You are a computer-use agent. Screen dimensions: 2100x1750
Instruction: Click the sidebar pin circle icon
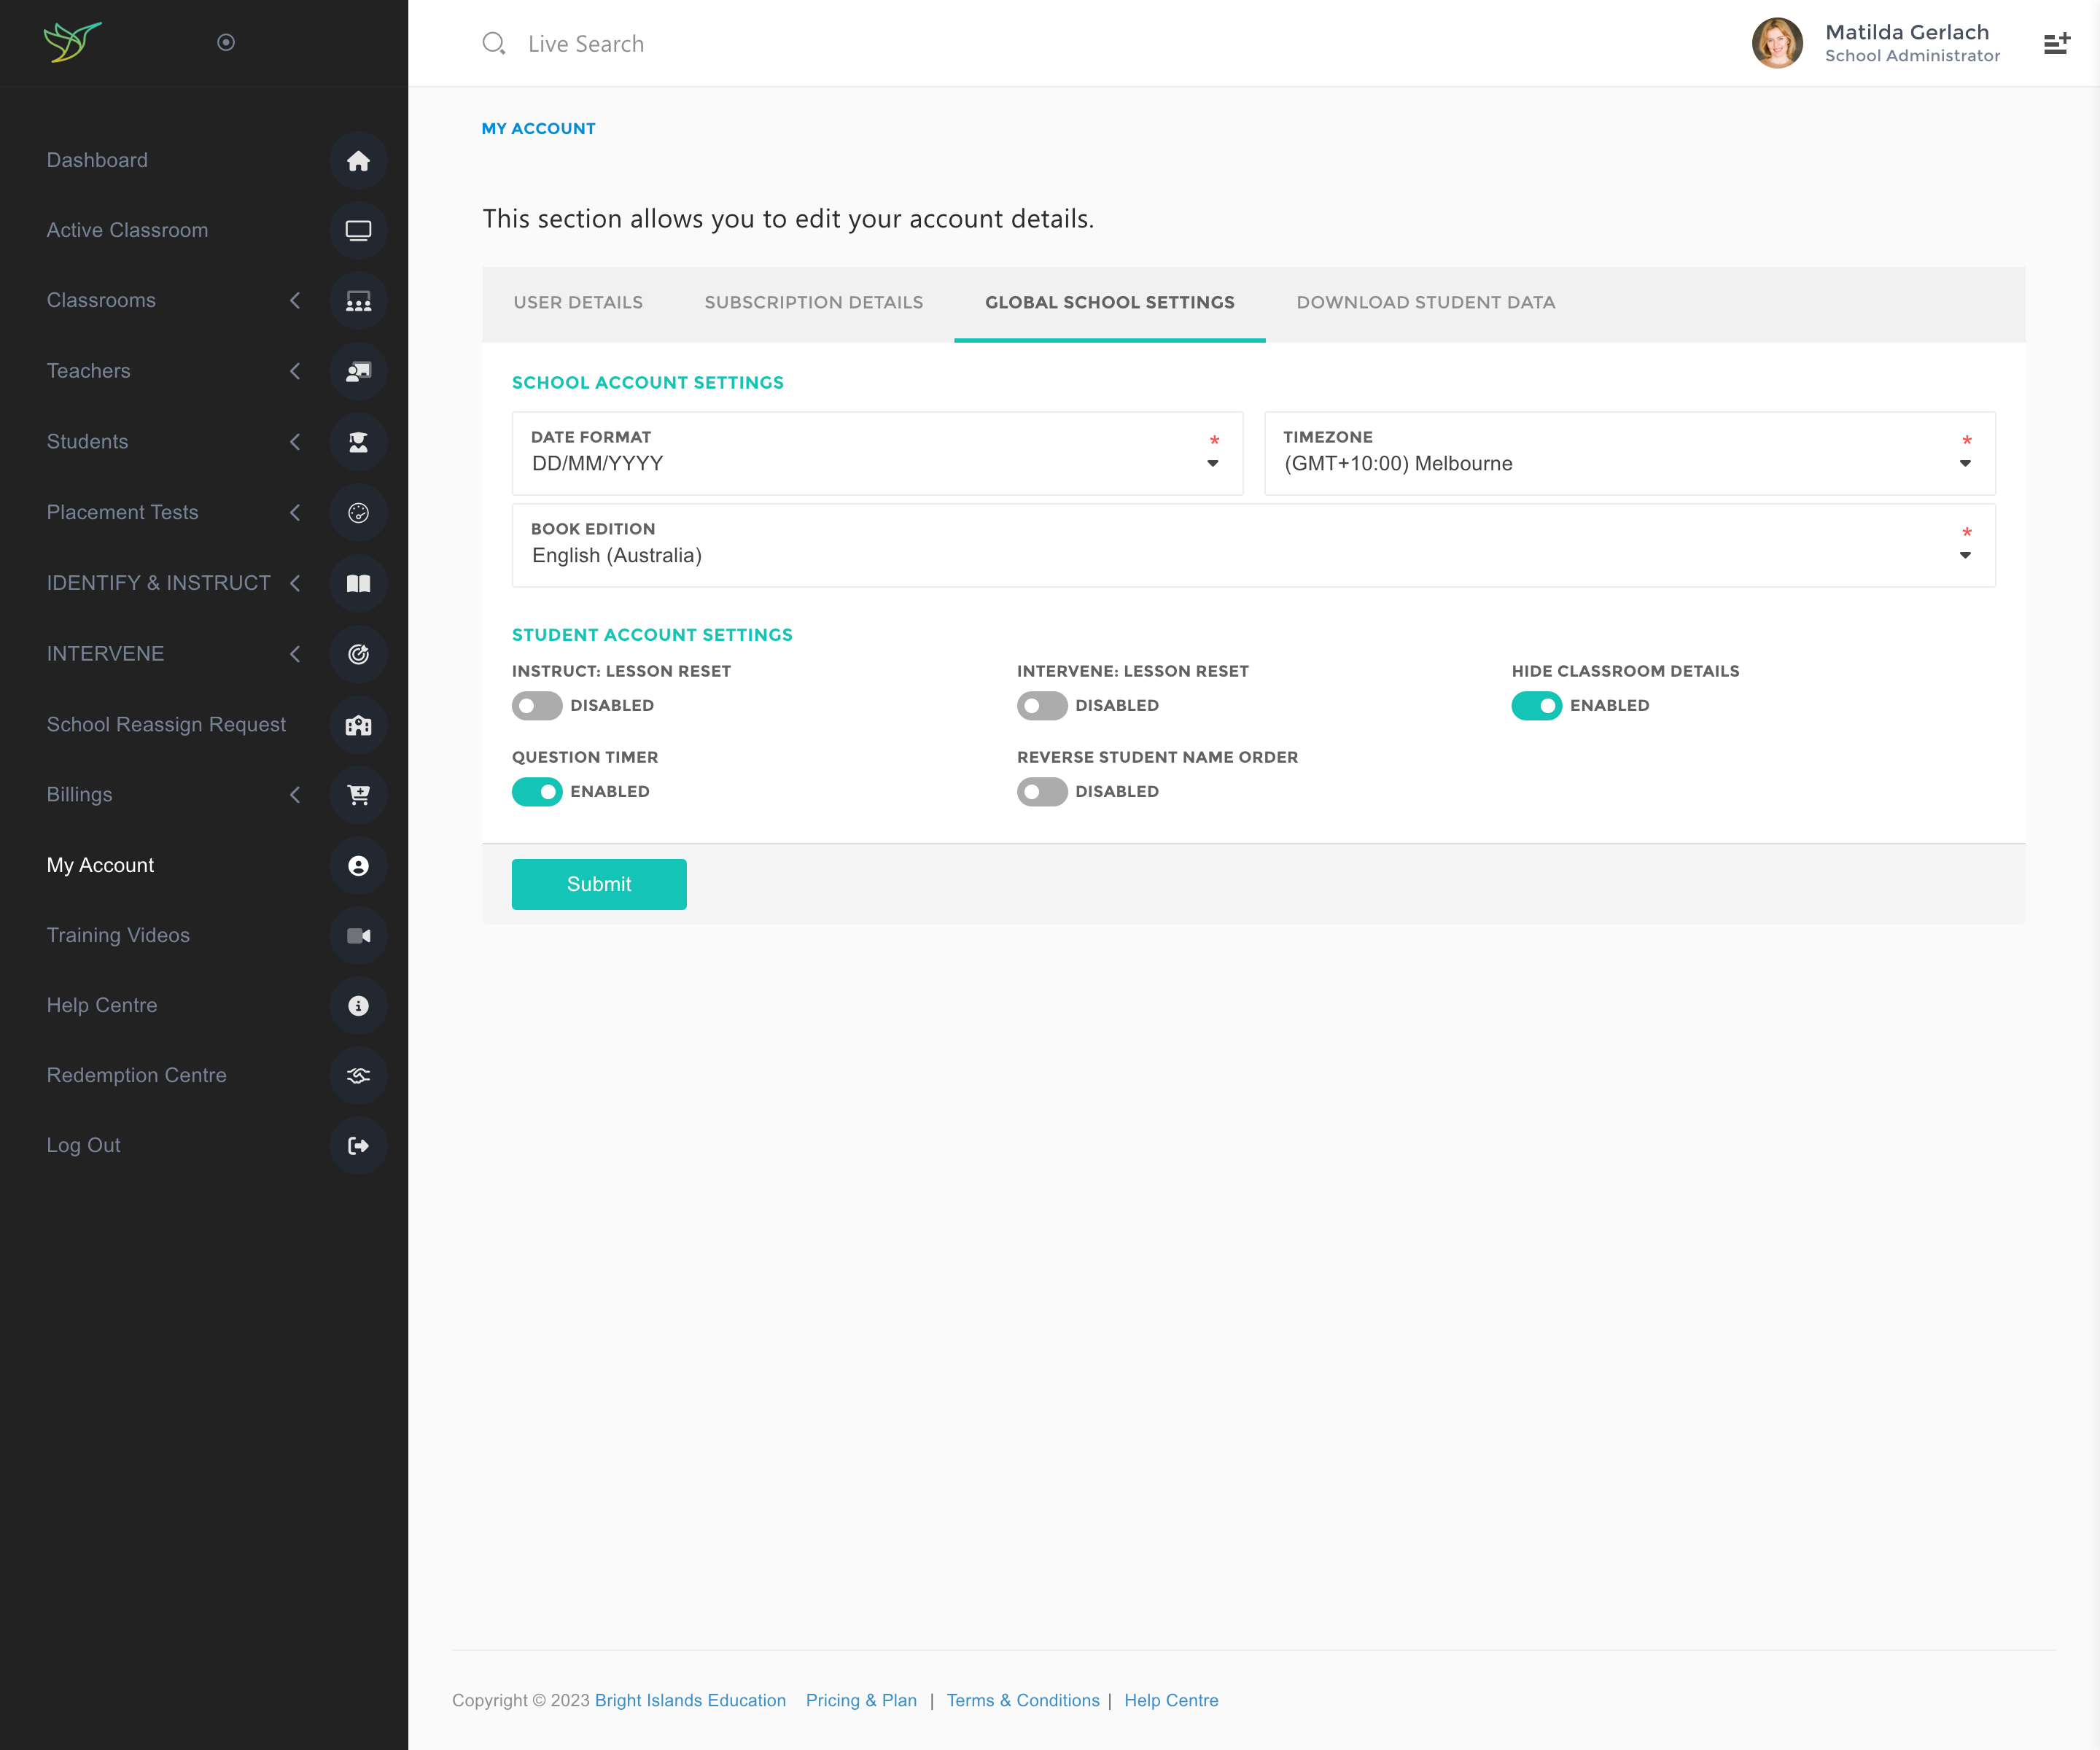(226, 42)
